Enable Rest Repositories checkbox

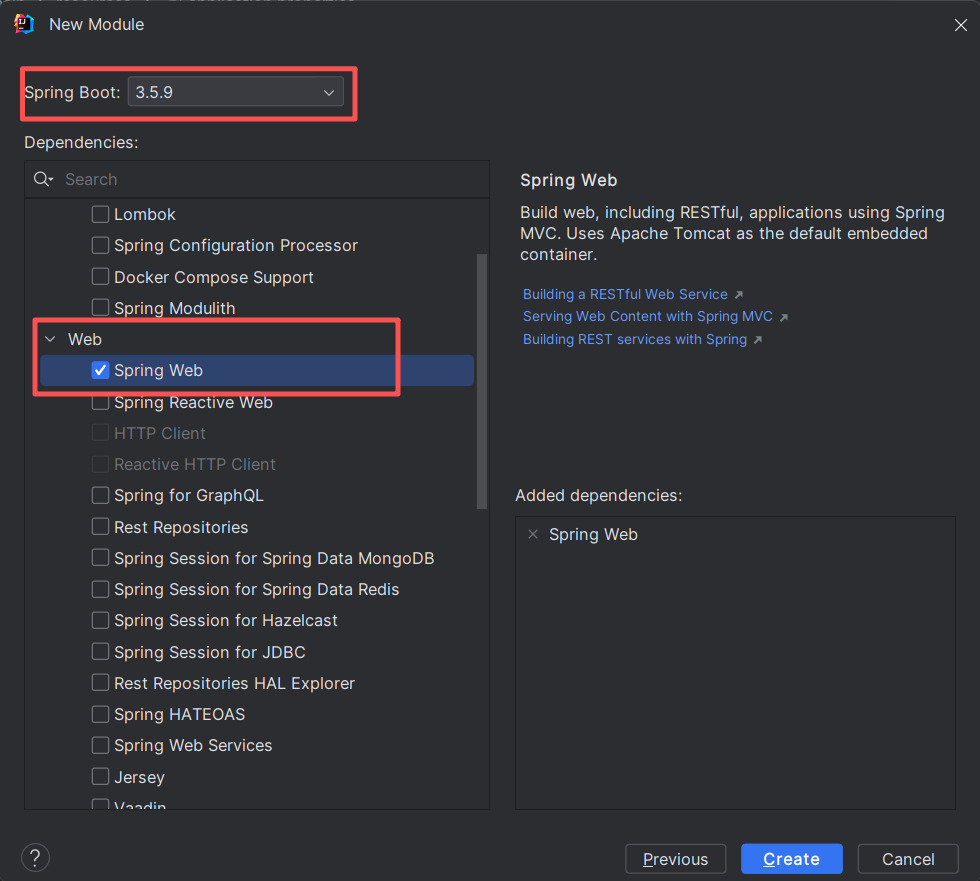(100, 527)
